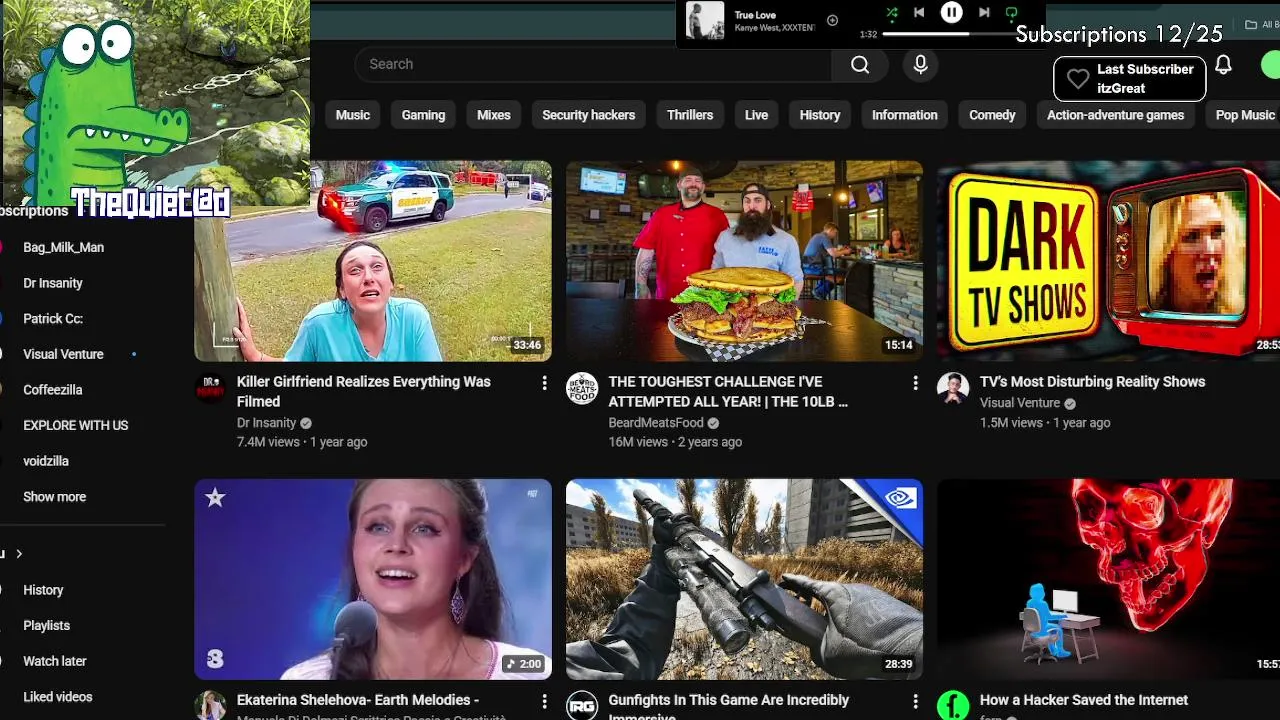1280x720 pixels.
Task: Open THE TOUGHEST CHALLENGE video title
Action: [728, 391]
